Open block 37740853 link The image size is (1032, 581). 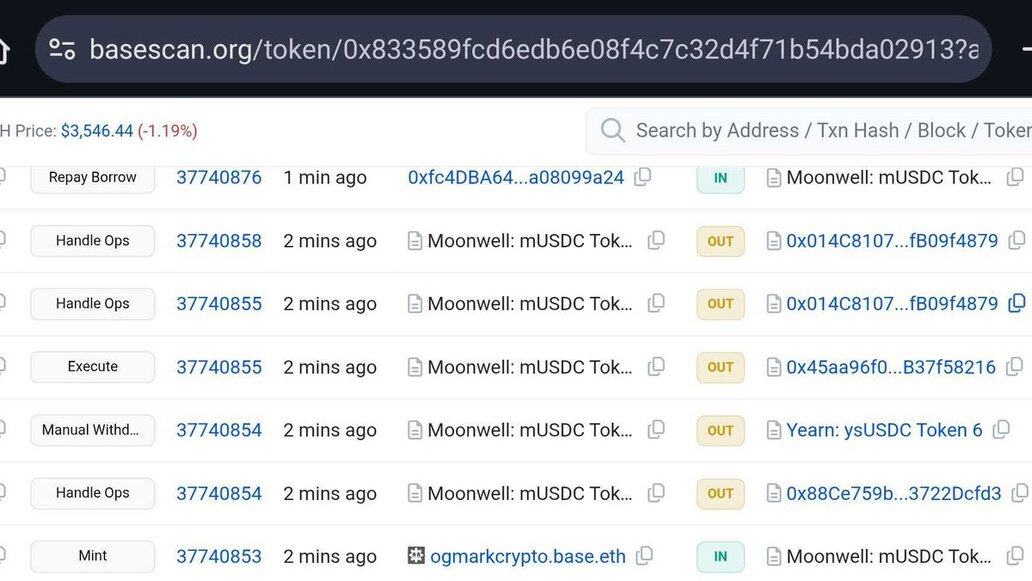219,557
